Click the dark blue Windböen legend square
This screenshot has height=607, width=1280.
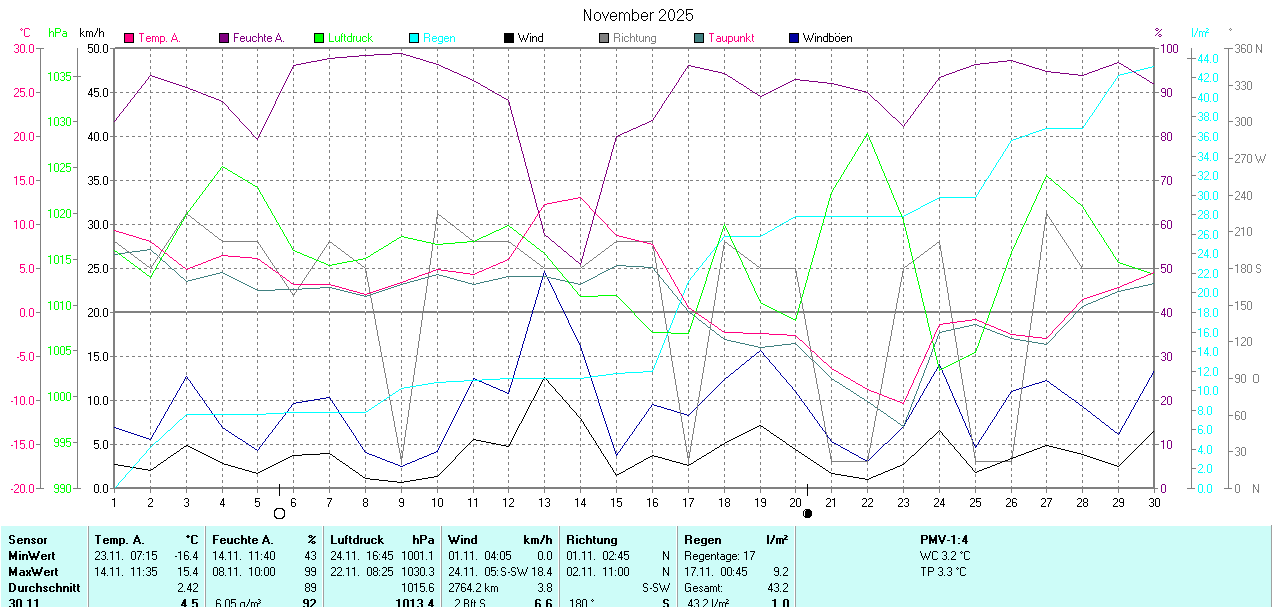(x=794, y=38)
